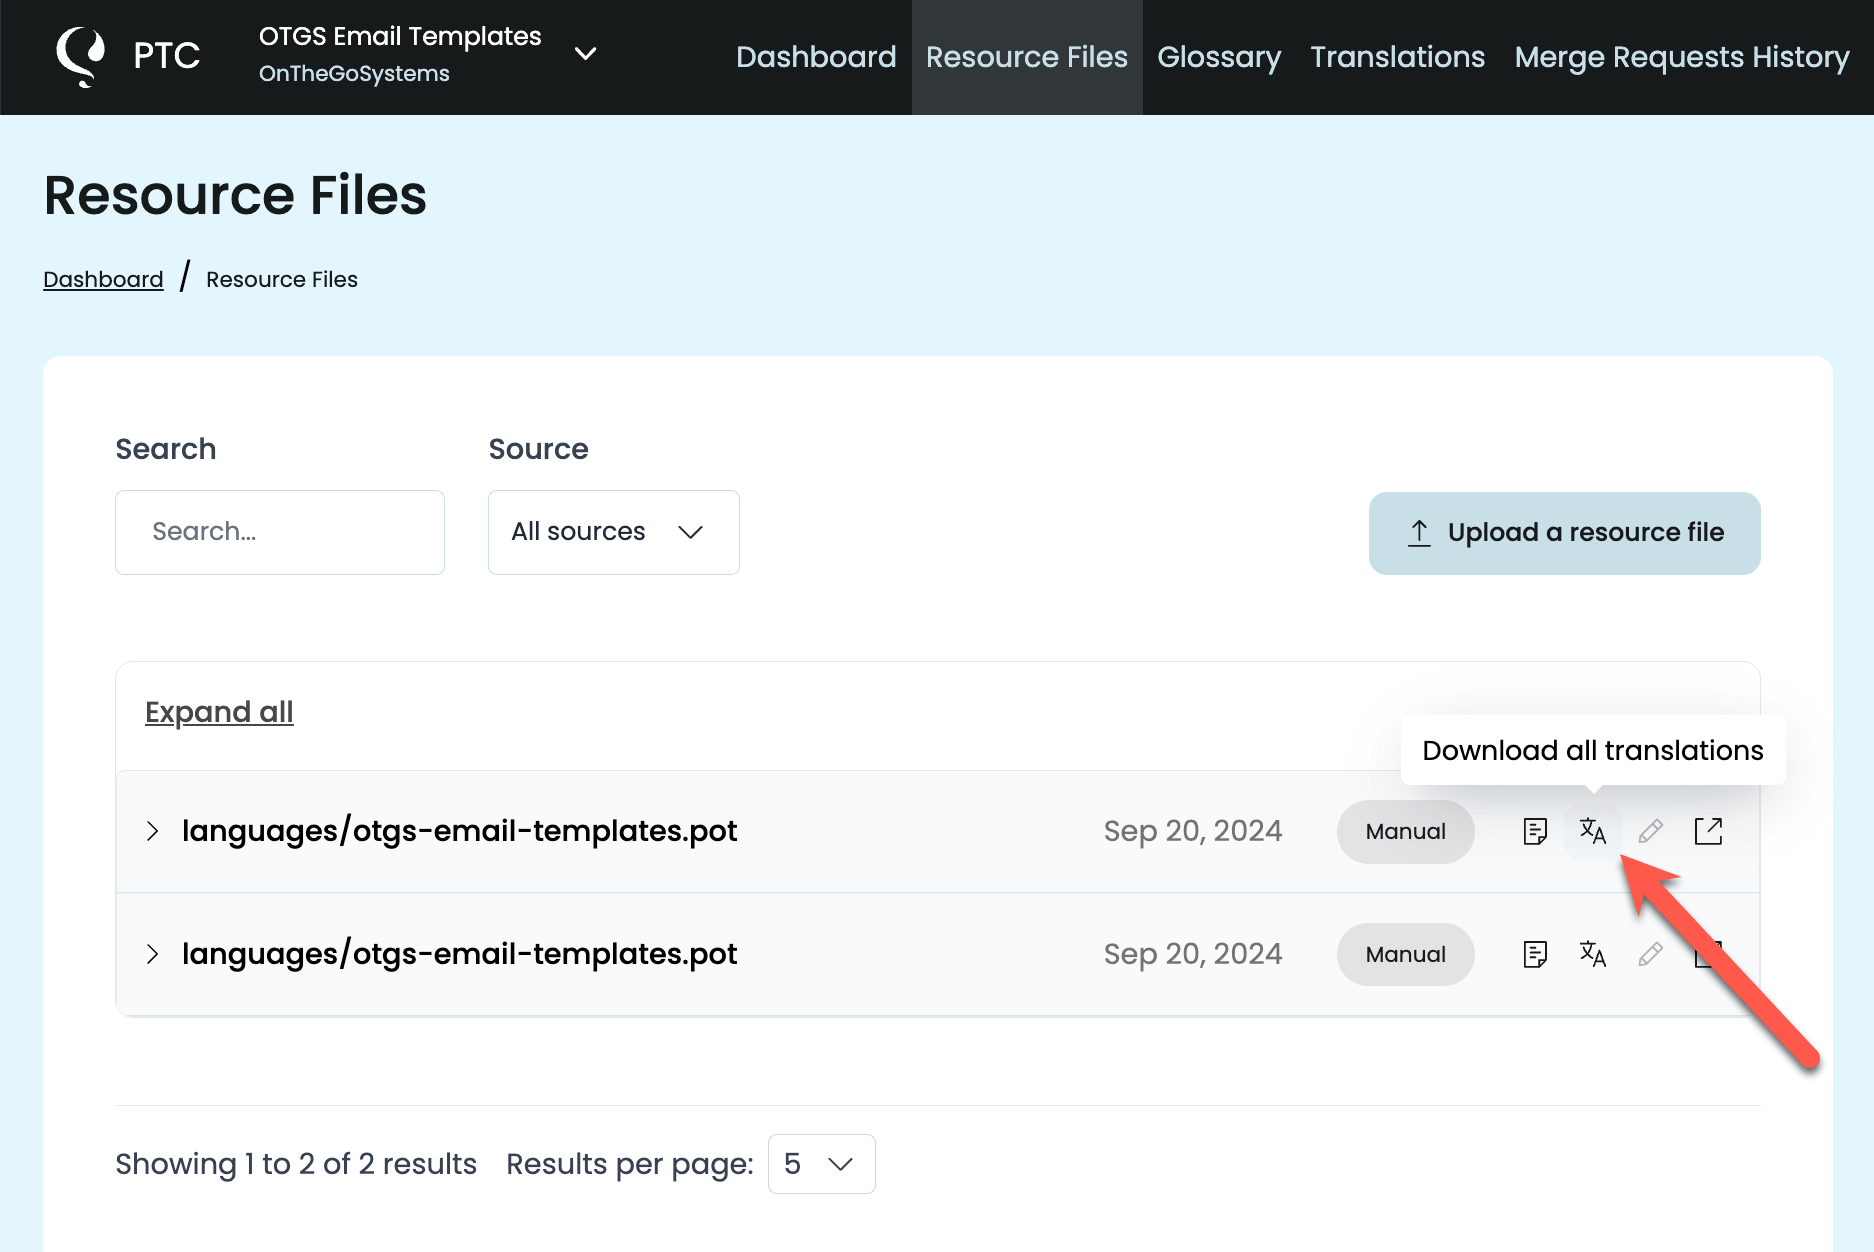
Task: Open the All sources dropdown
Action: click(x=613, y=532)
